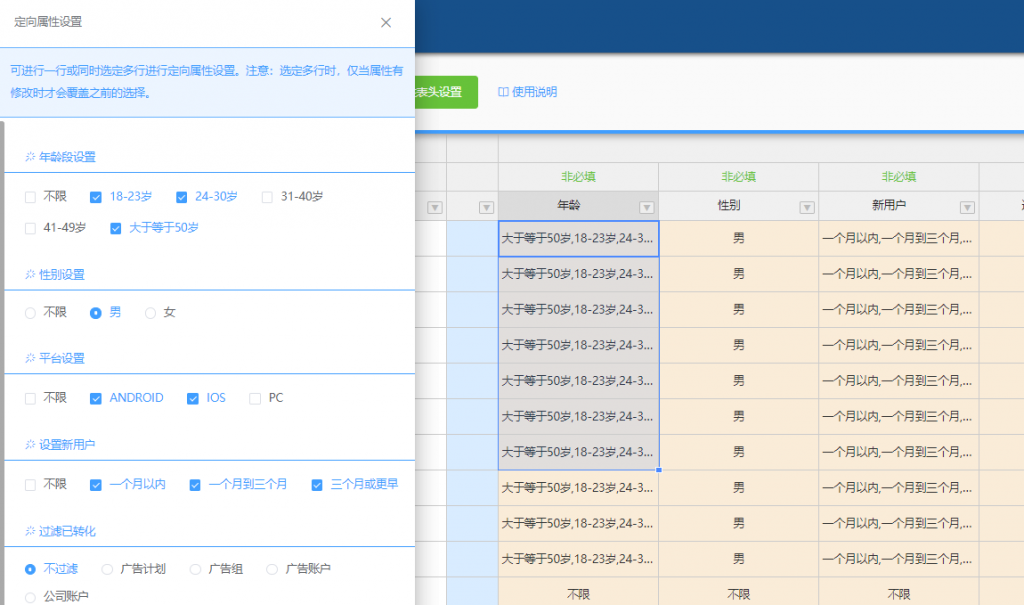Click the selection fill handle below 年龄 cells
The height and width of the screenshot is (605, 1024).
[658, 470]
